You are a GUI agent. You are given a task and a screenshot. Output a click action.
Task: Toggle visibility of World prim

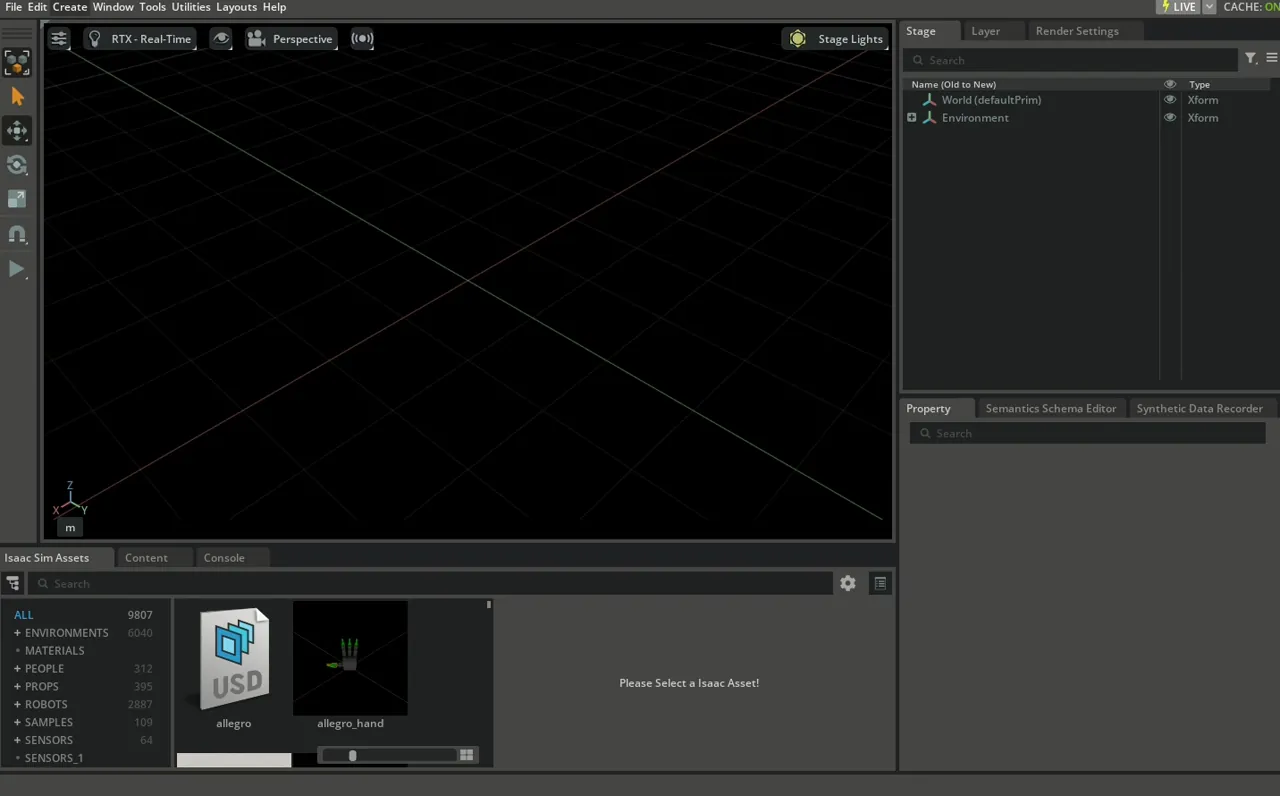pyautogui.click(x=1170, y=100)
